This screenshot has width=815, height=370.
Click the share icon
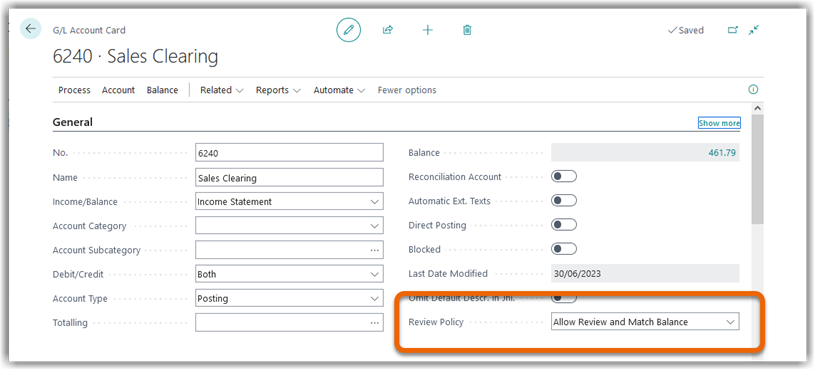pyautogui.click(x=387, y=30)
